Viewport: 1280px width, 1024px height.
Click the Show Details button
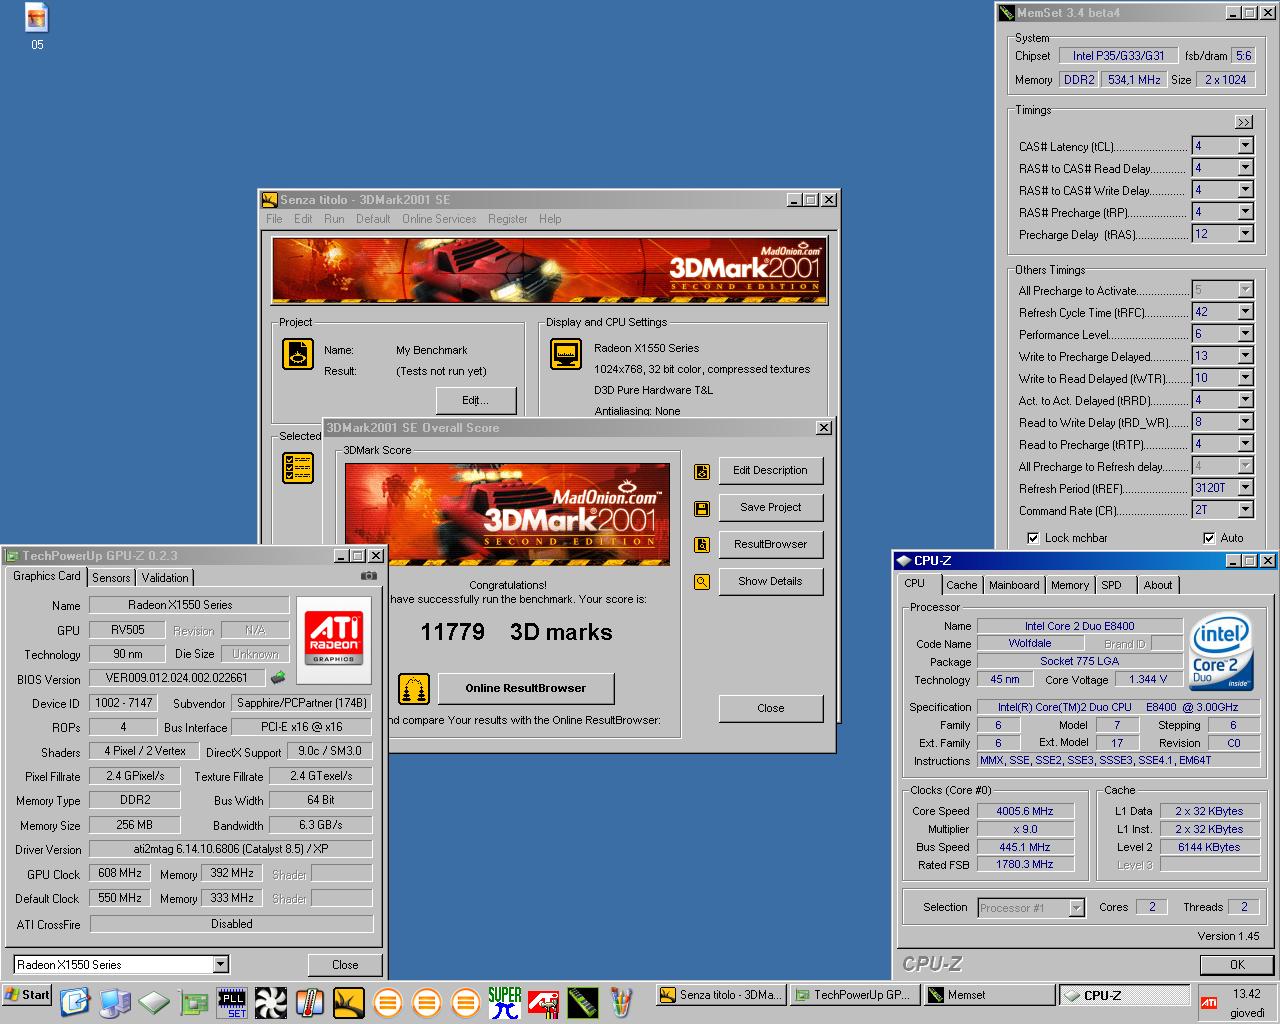pos(770,582)
